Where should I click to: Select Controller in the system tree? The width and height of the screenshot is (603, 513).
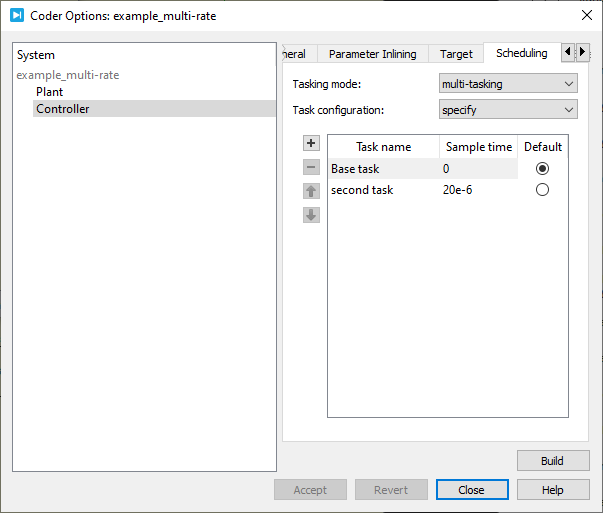point(63,109)
